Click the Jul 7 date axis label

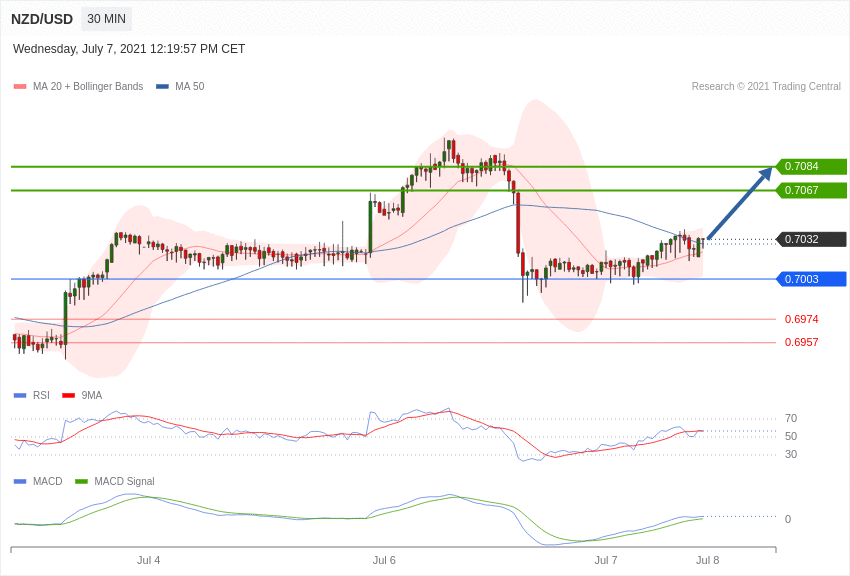[x=606, y=560]
